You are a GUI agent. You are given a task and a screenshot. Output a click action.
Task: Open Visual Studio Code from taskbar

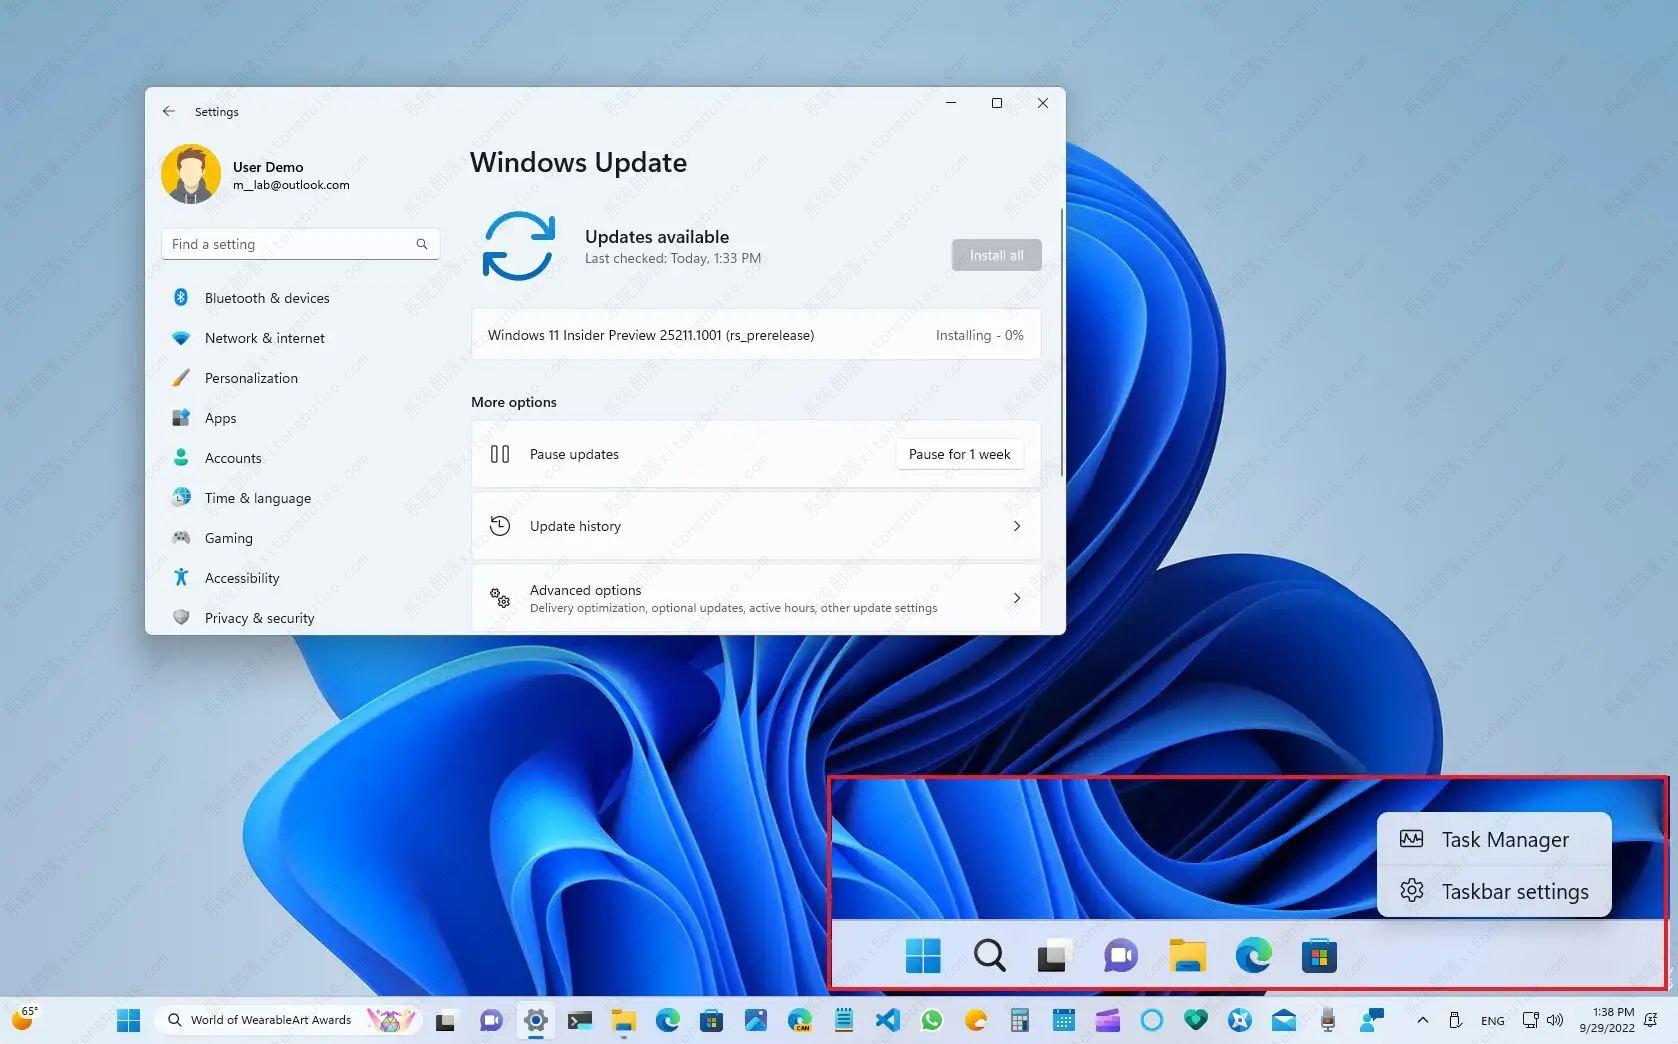point(888,1020)
